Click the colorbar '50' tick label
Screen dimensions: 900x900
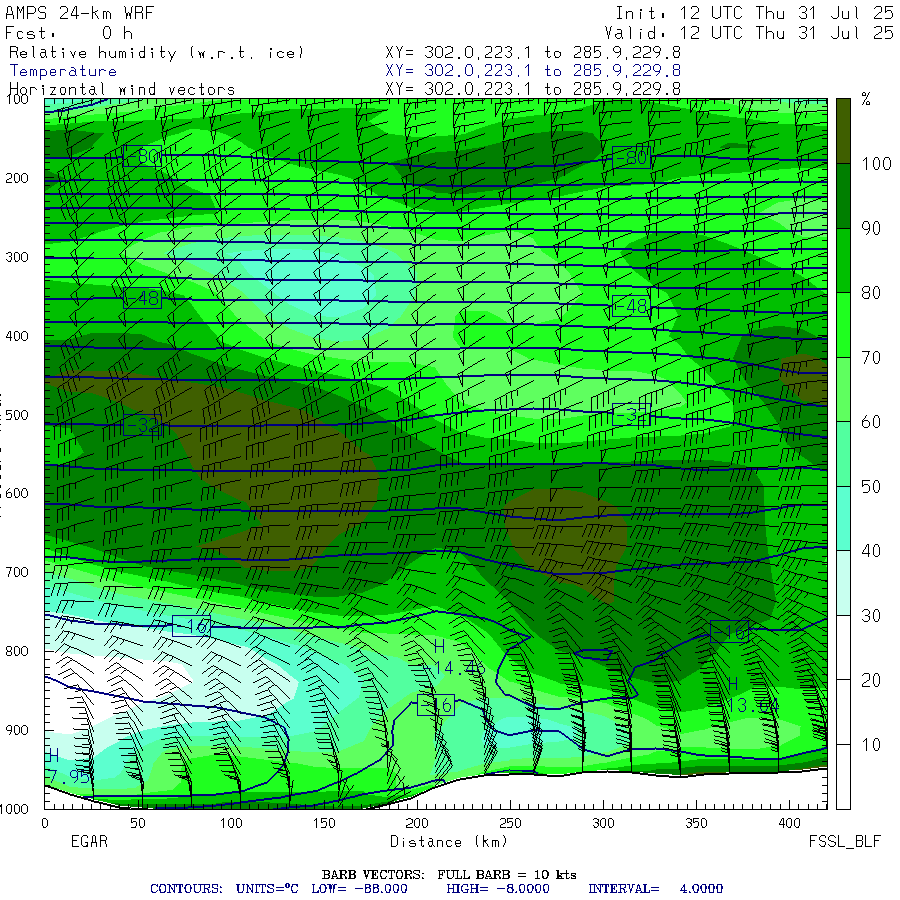pos(871,487)
